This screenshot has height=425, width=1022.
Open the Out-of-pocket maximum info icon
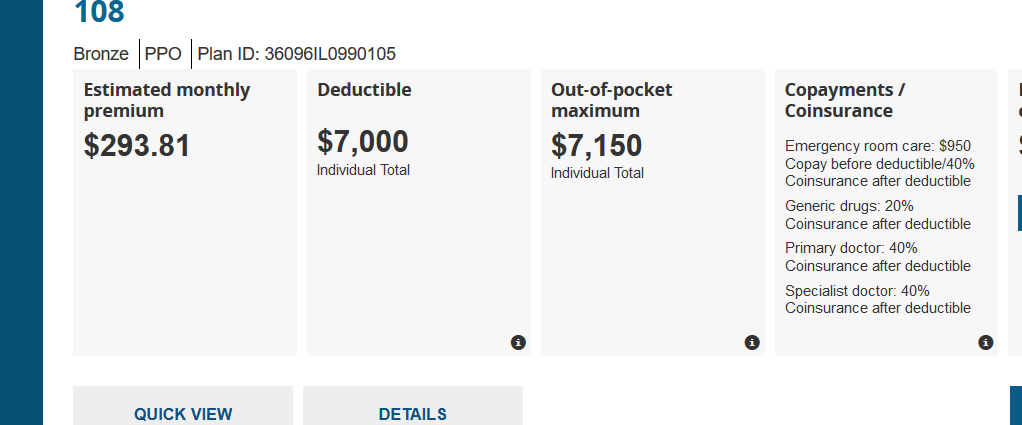coord(752,343)
